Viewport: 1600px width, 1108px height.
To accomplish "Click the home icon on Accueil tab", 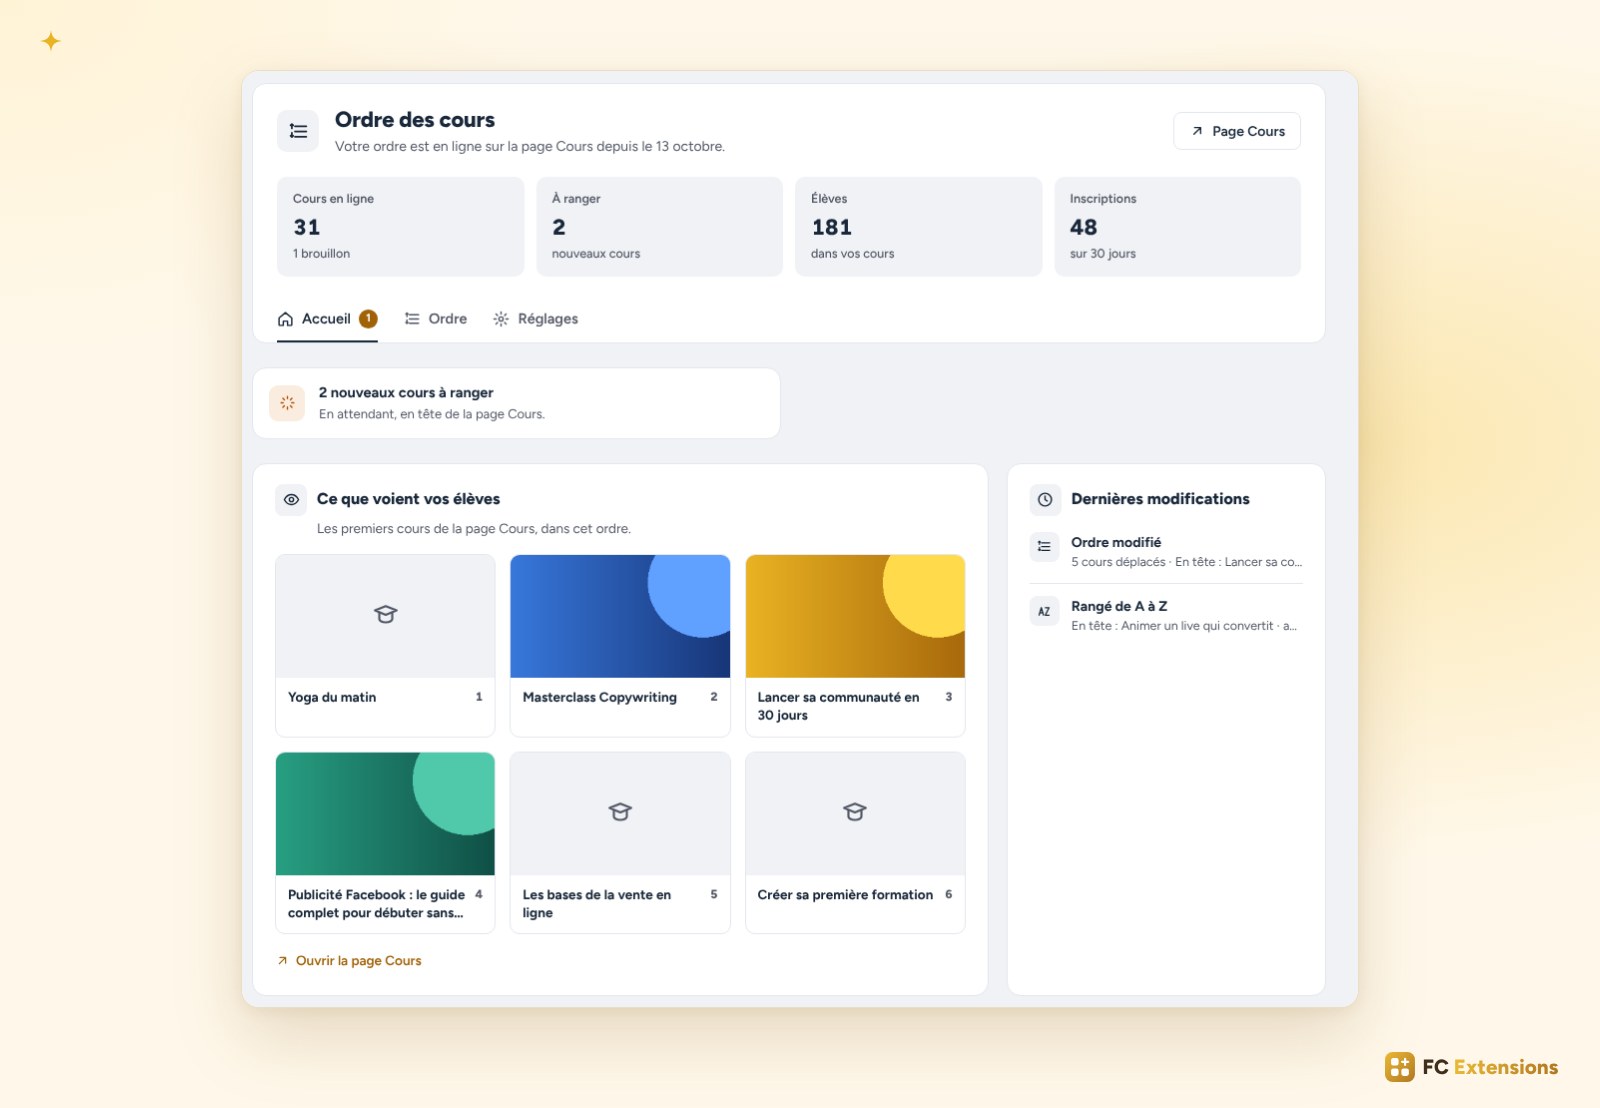I will coord(285,319).
